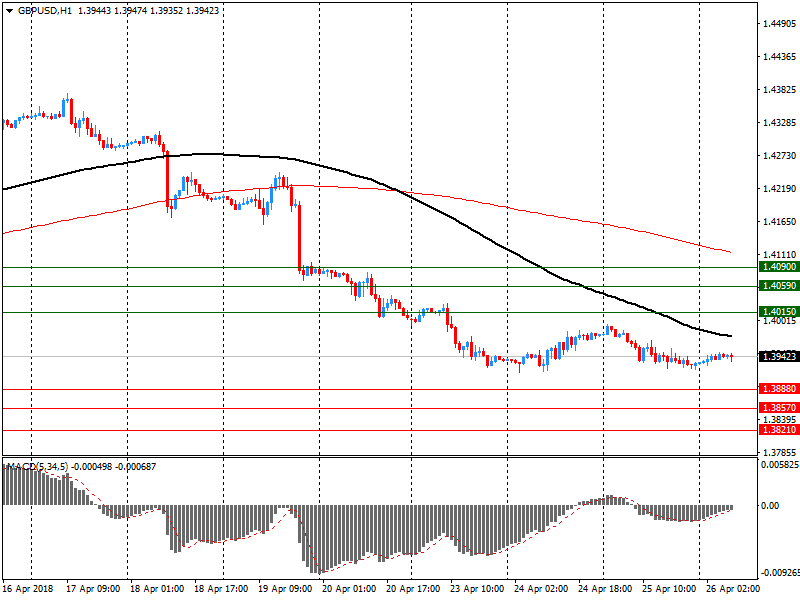
Task: Click the 25 Apr 10:00 time label
Action: (x=669, y=588)
